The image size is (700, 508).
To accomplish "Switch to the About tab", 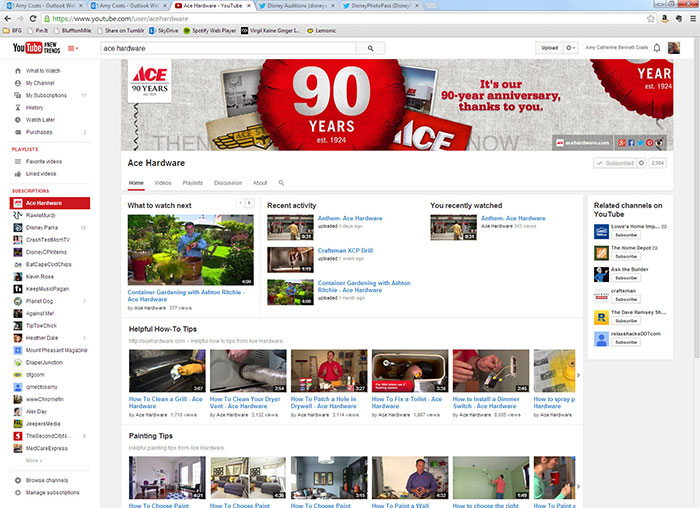I will click(260, 183).
